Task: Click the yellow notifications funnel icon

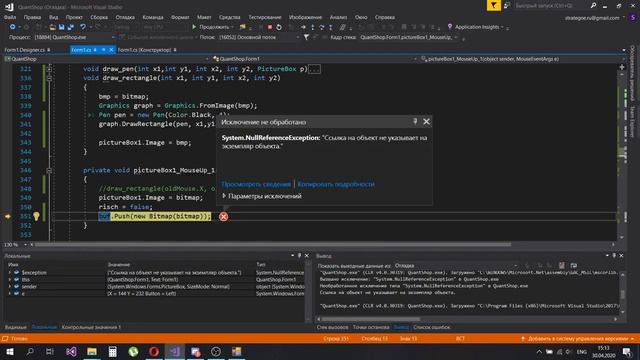Action: (493, 5)
